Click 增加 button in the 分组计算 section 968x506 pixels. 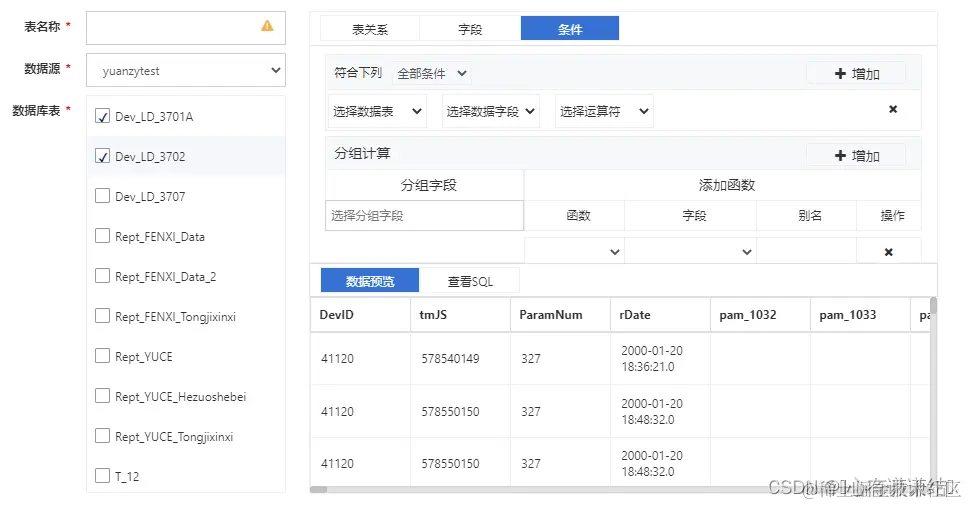click(x=856, y=156)
